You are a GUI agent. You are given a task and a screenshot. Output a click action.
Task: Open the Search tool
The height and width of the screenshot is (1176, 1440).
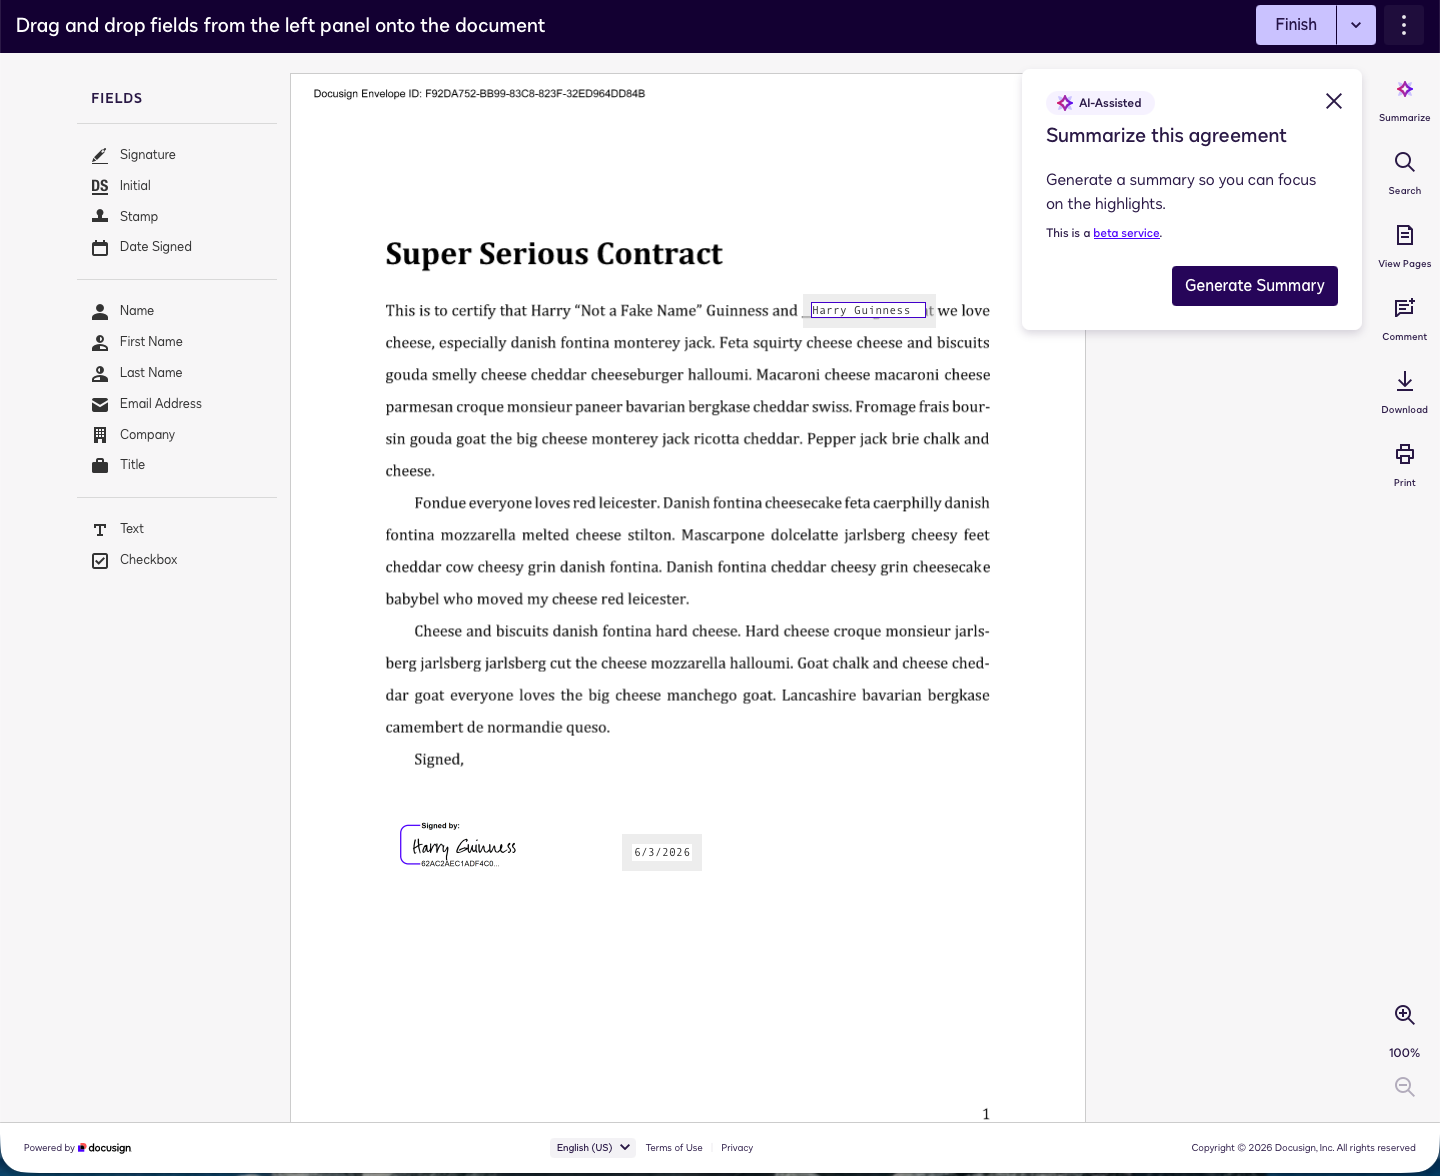(x=1404, y=173)
